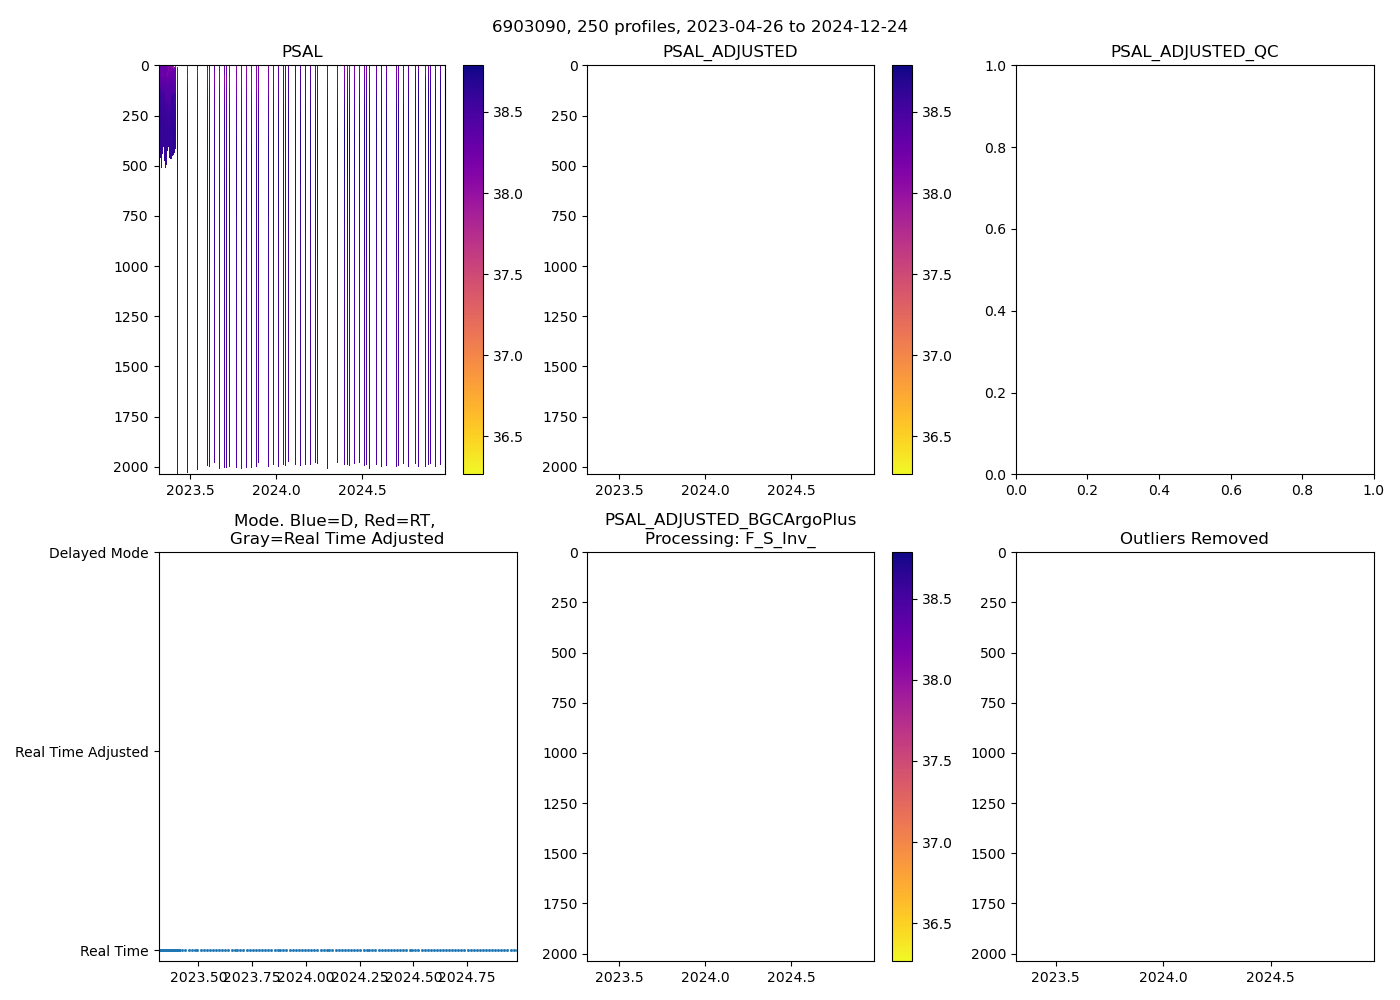Click inside the empty PSAL_ADJUSTED plot area
This screenshot has height=1000, width=1400.
click(x=730, y=270)
